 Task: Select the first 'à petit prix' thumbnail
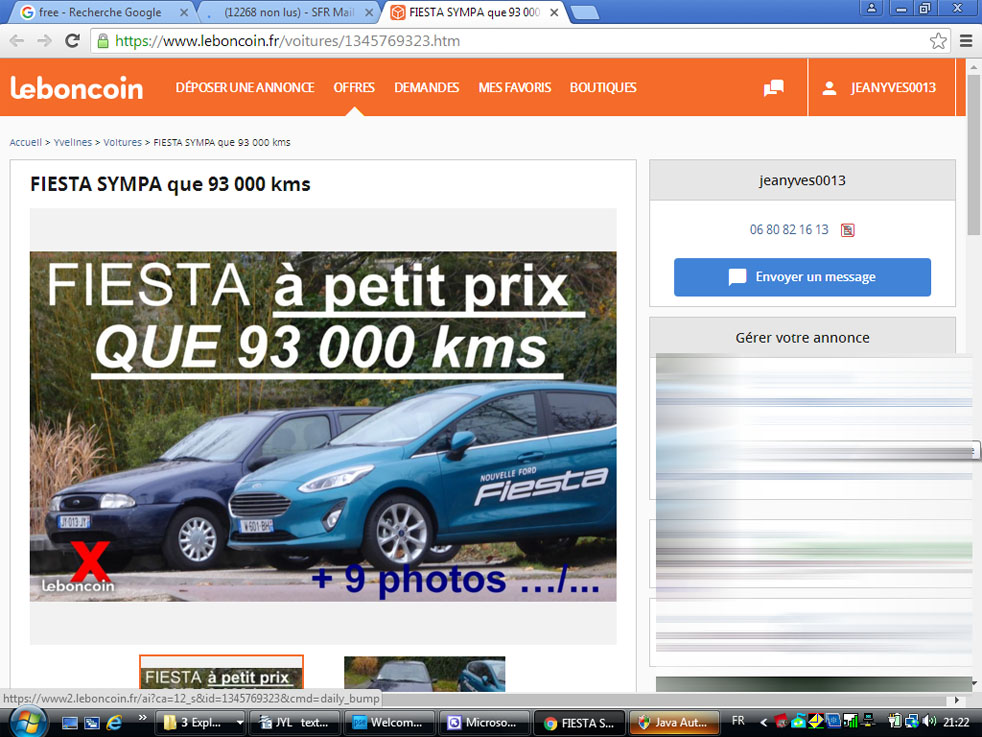pos(221,673)
